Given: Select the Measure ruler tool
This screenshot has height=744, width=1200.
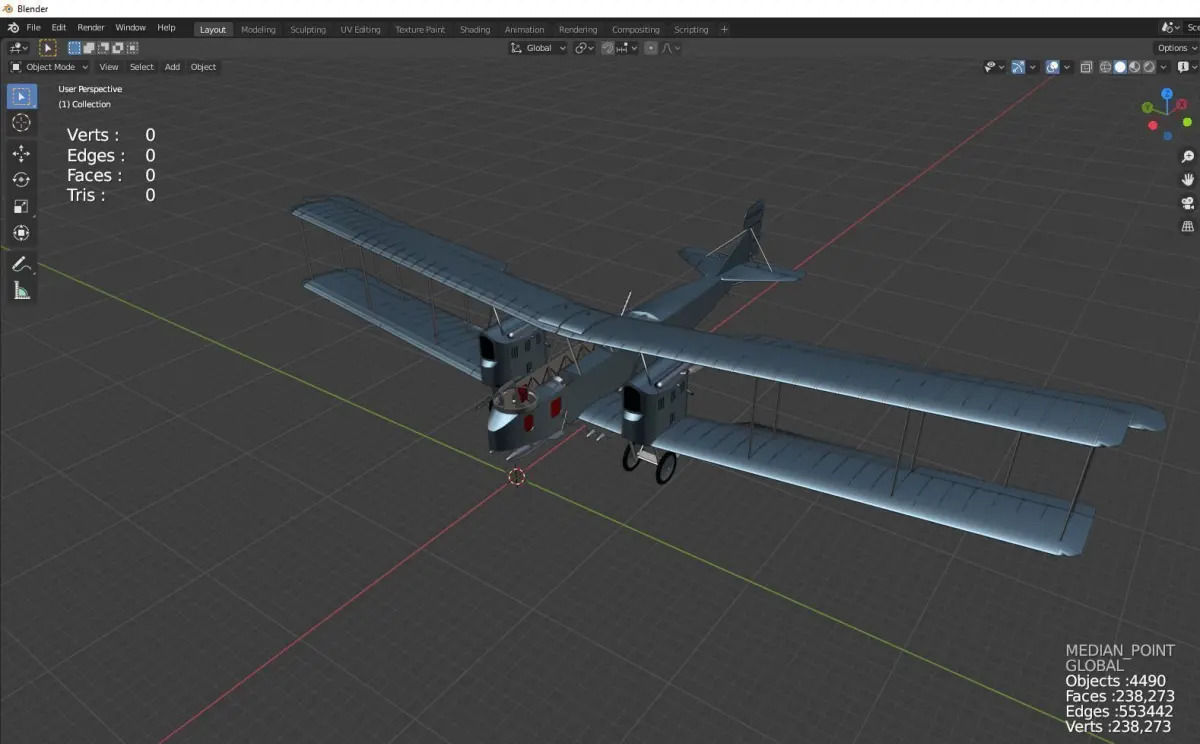Looking at the screenshot, I should (21, 291).
